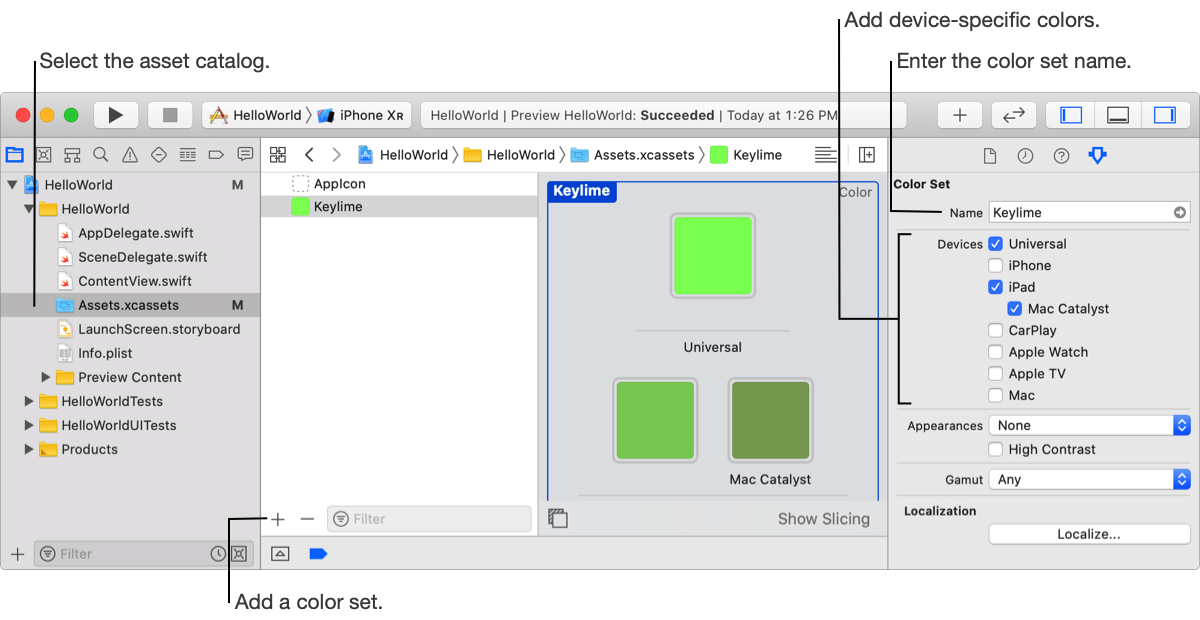Click the asset list Filter field

tap(430, 519)
